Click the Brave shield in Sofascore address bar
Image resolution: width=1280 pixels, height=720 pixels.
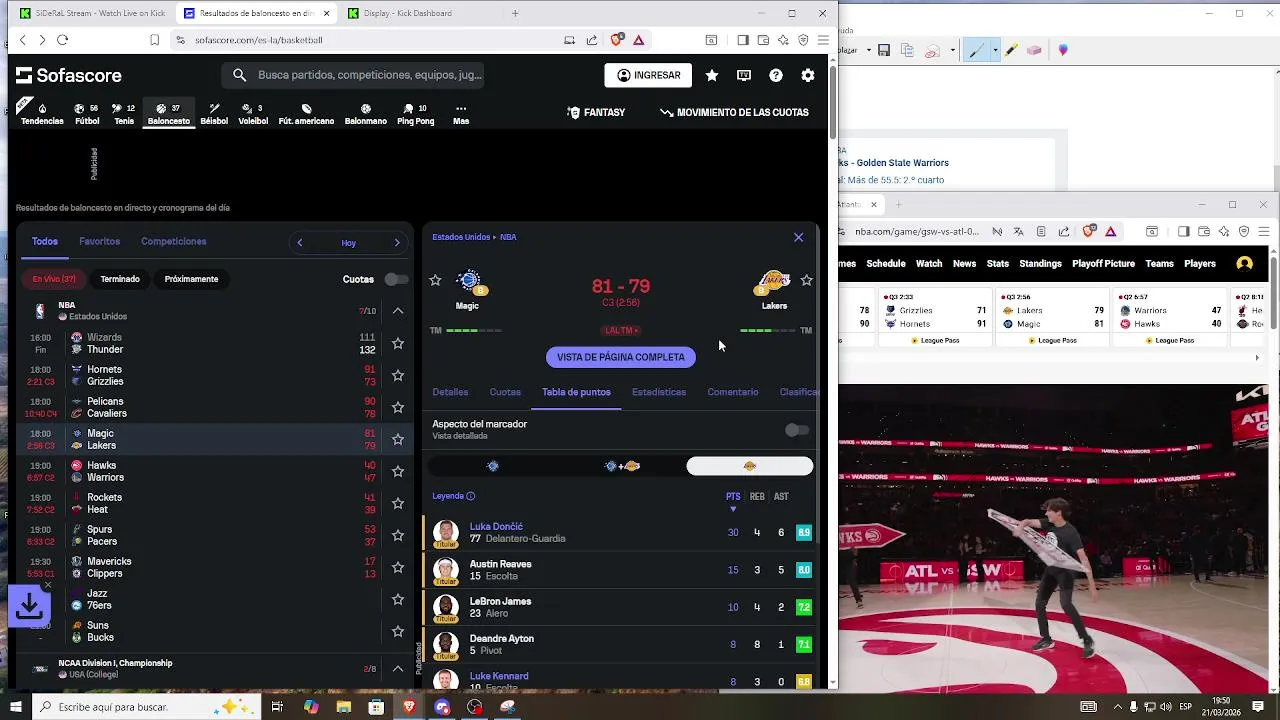[616, 40]
